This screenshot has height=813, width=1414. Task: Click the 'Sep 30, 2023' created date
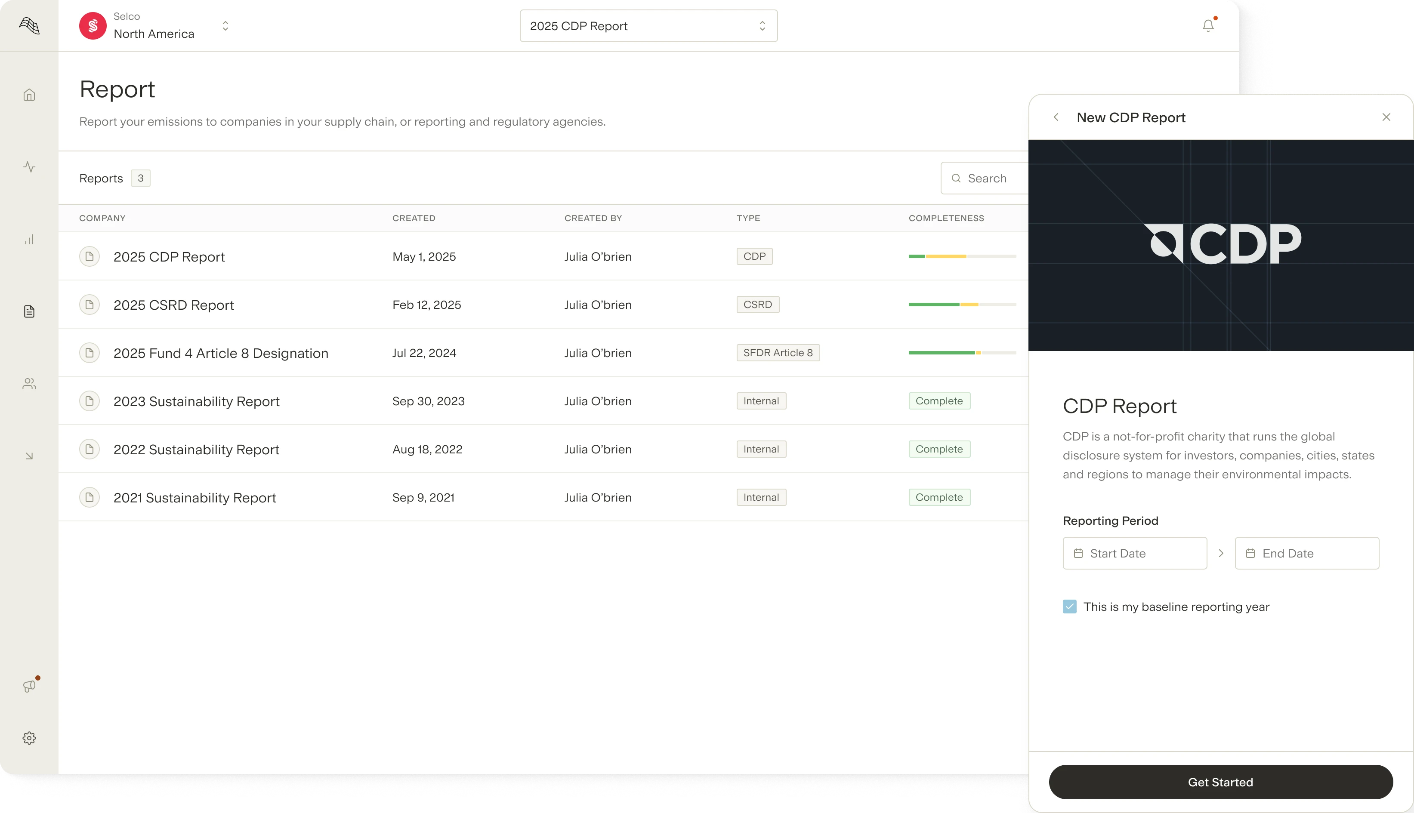click(429, 401)
